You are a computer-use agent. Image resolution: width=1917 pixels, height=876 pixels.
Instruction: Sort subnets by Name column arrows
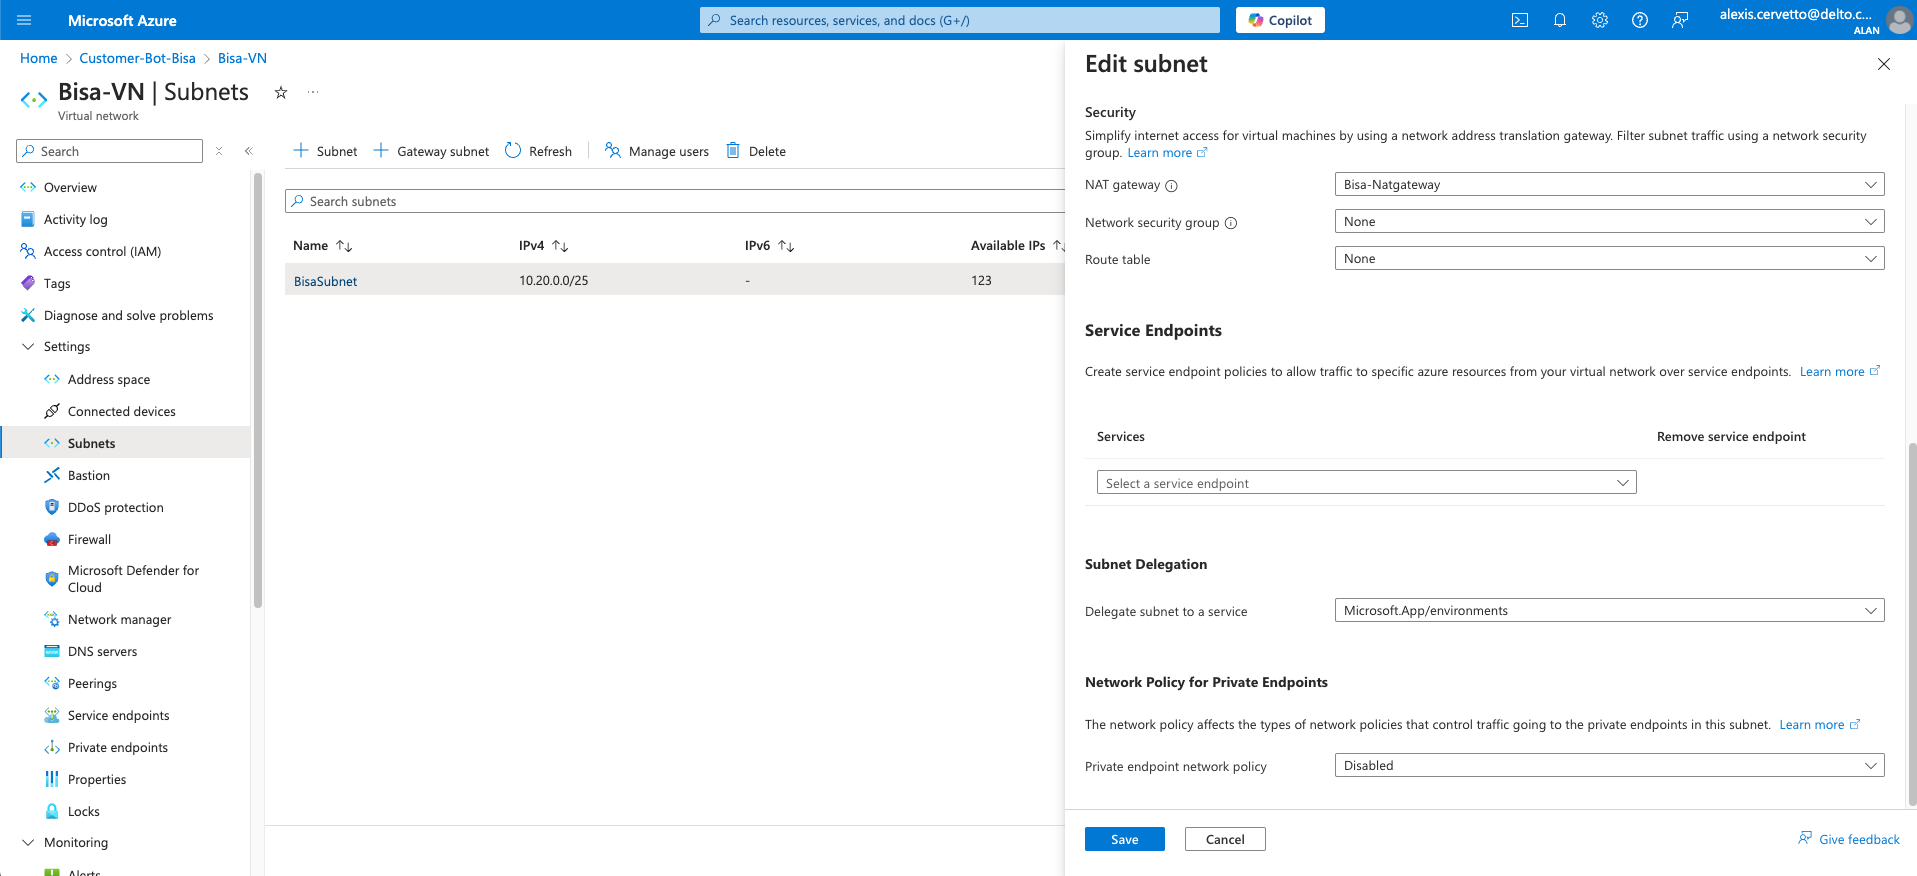point(344,246)
